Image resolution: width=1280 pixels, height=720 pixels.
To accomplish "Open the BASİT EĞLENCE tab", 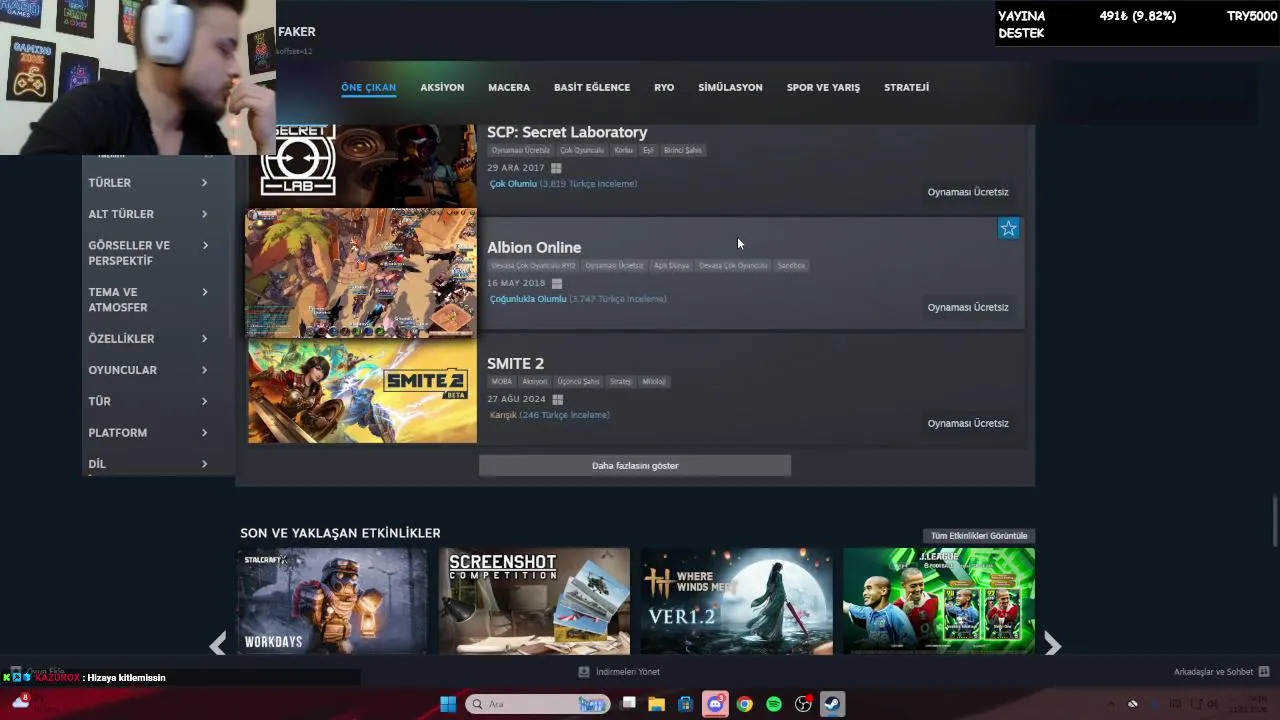I will click(x=592, y=87).
